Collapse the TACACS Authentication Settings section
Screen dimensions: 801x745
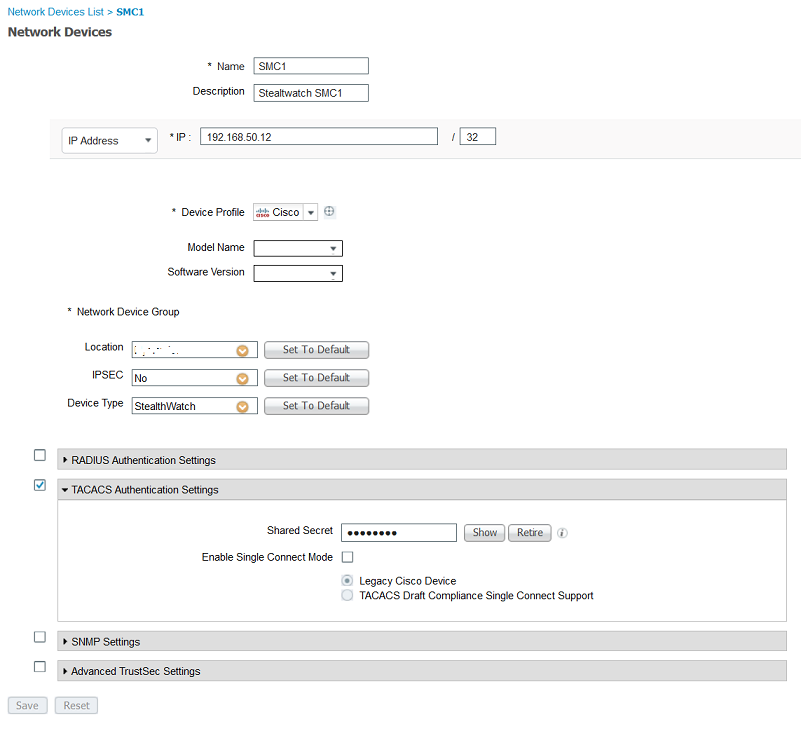pos(144,490)
